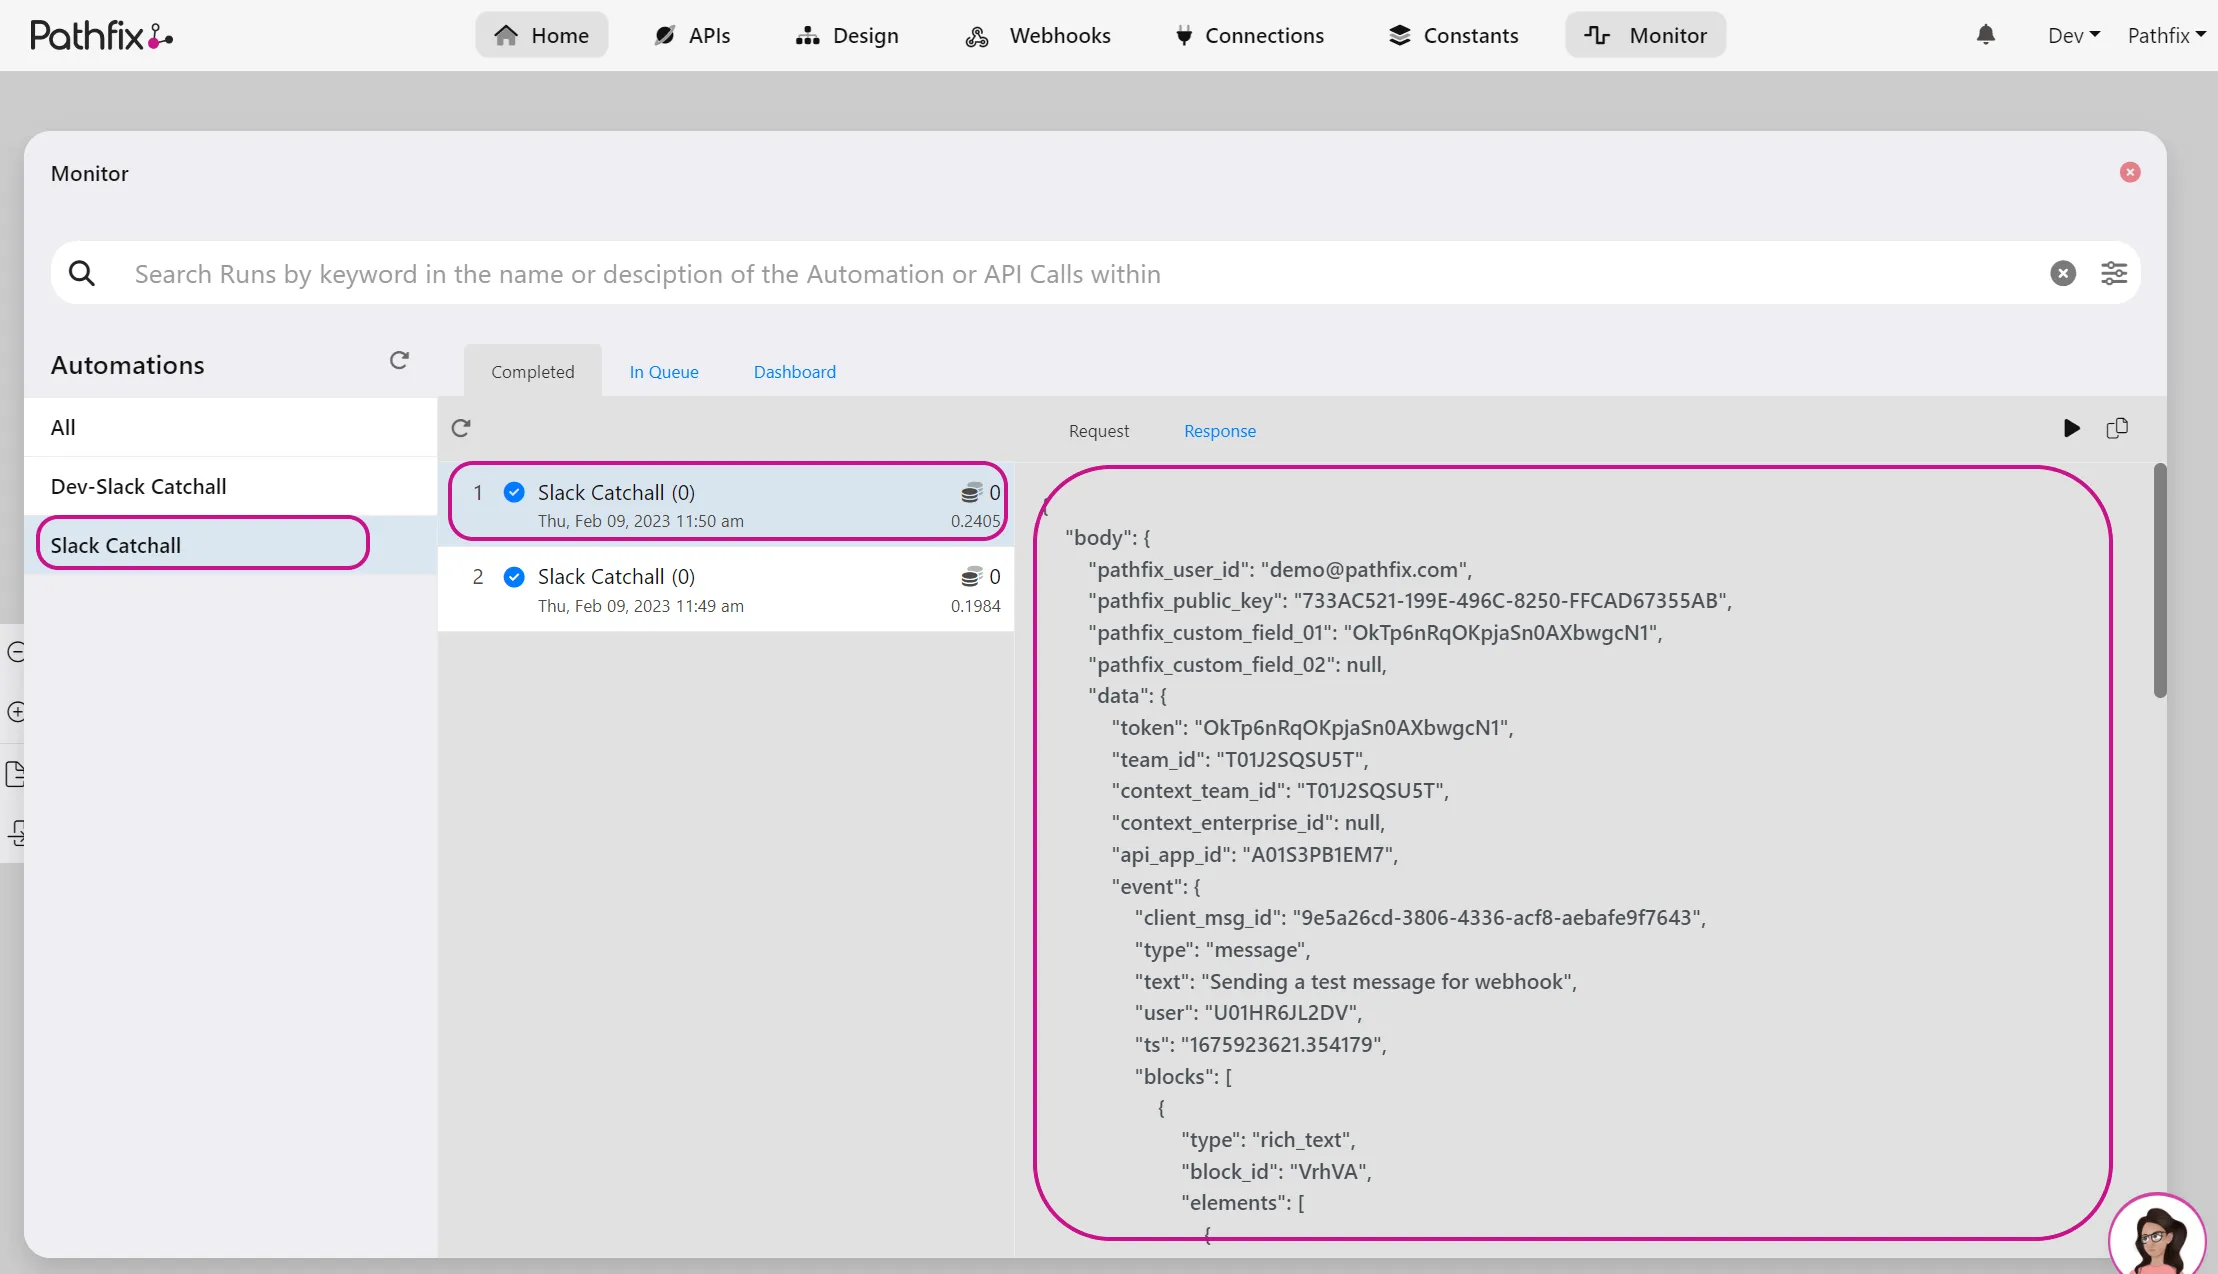
Task: Open search filter settings
Action: point(2114,273)
